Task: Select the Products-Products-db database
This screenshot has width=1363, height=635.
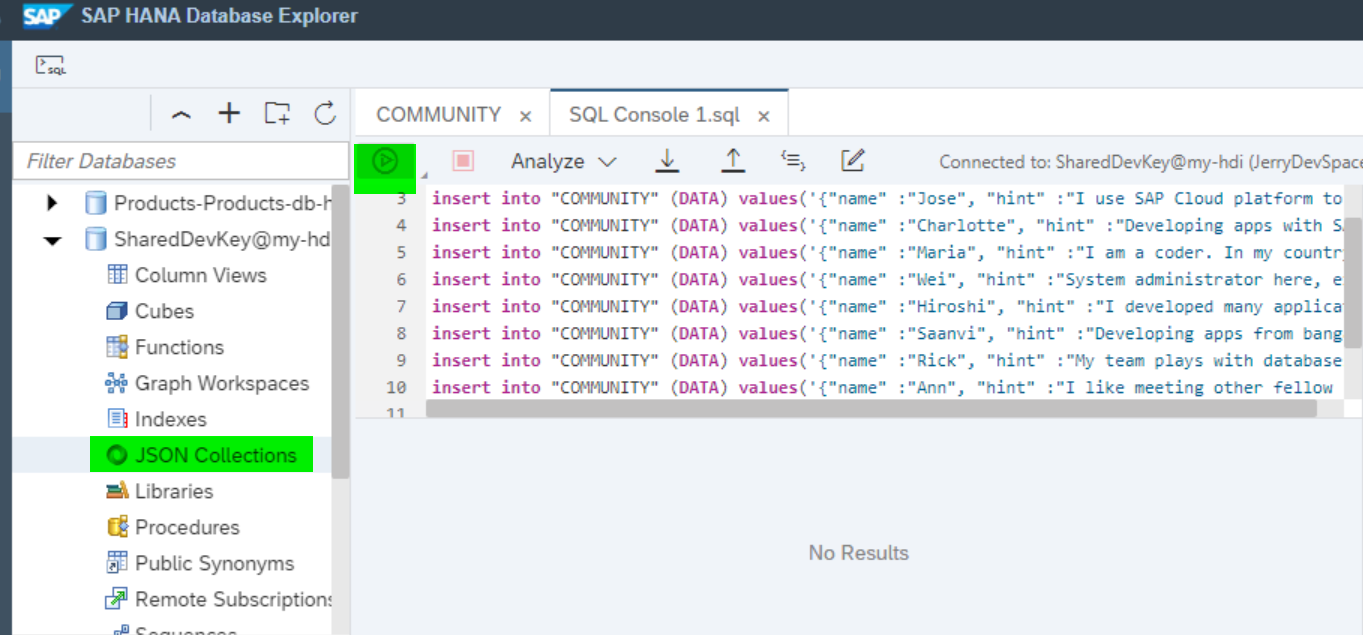Action: (222, 203)
